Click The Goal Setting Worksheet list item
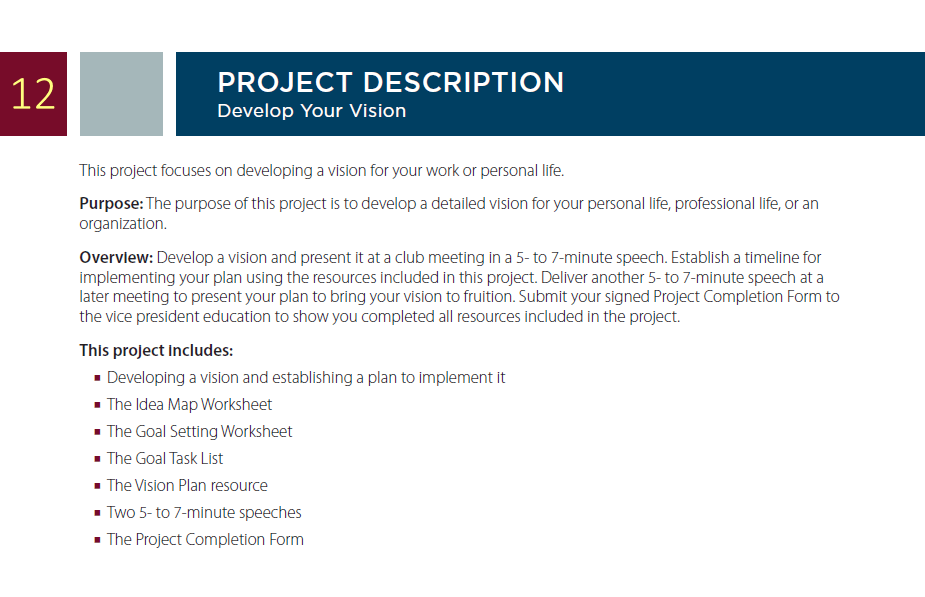The image size is (925, 597). tap(199, 432)
